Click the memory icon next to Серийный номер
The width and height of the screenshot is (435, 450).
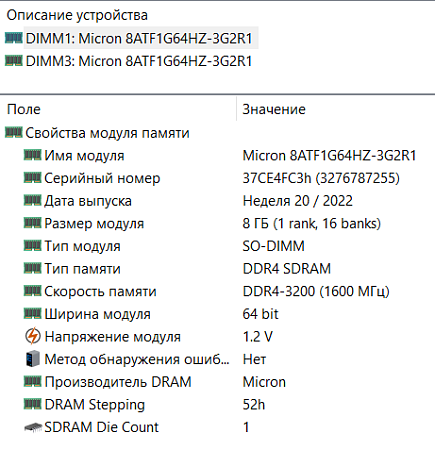pos(33,178)
